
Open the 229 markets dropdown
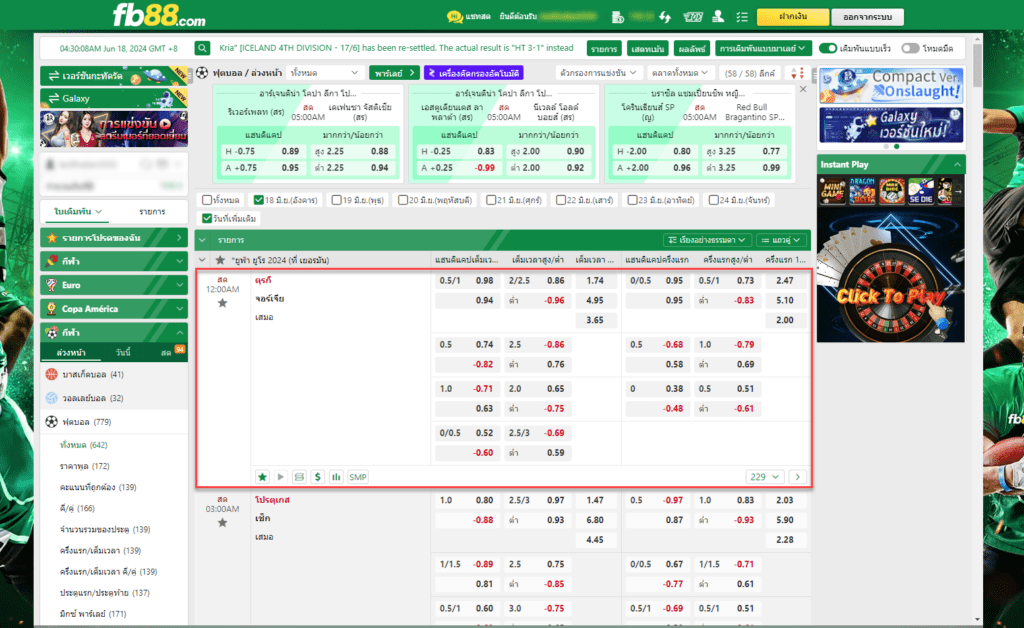tap(764, 477)
